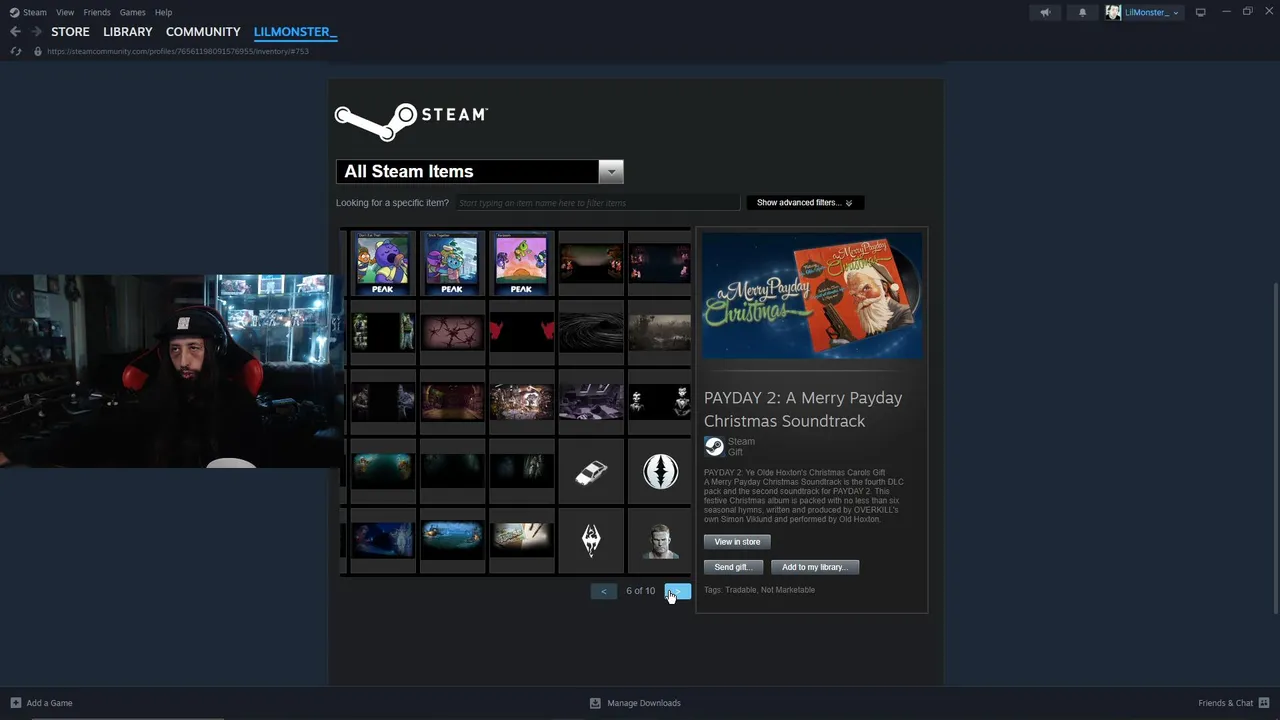This screenshot has height=720, width=1280.
Task: Select the sketch drawing background item in the bottom row
Action: pos(521,540)
